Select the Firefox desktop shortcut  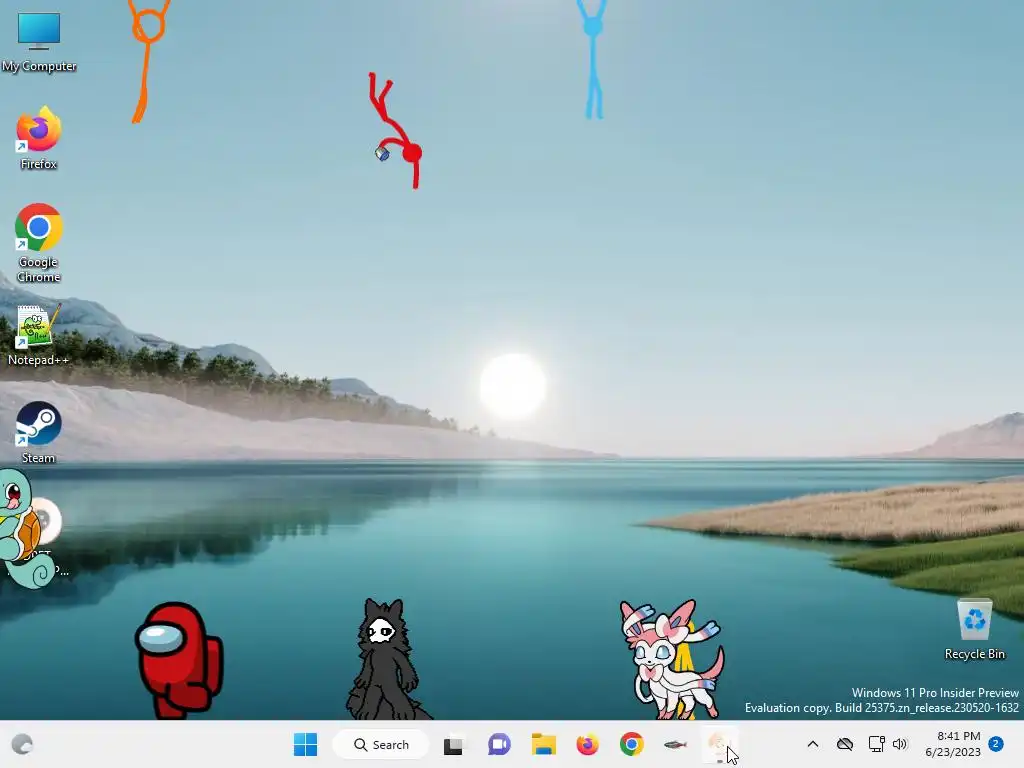[39, 138]
